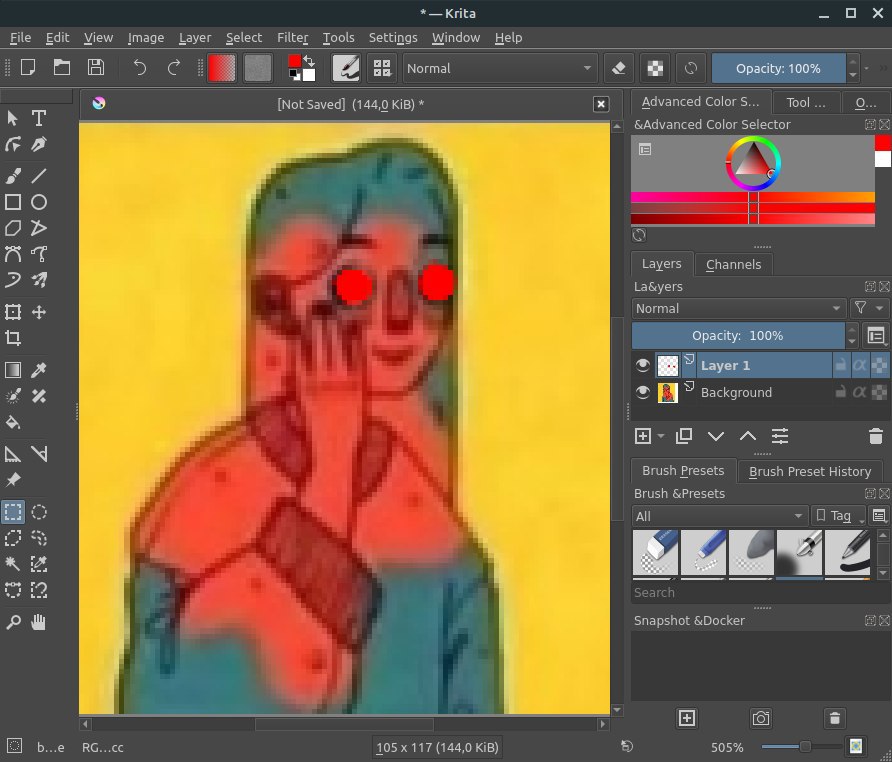The image size is (892, 762).
Task: Select the Line tool
Action: [39, 176]
